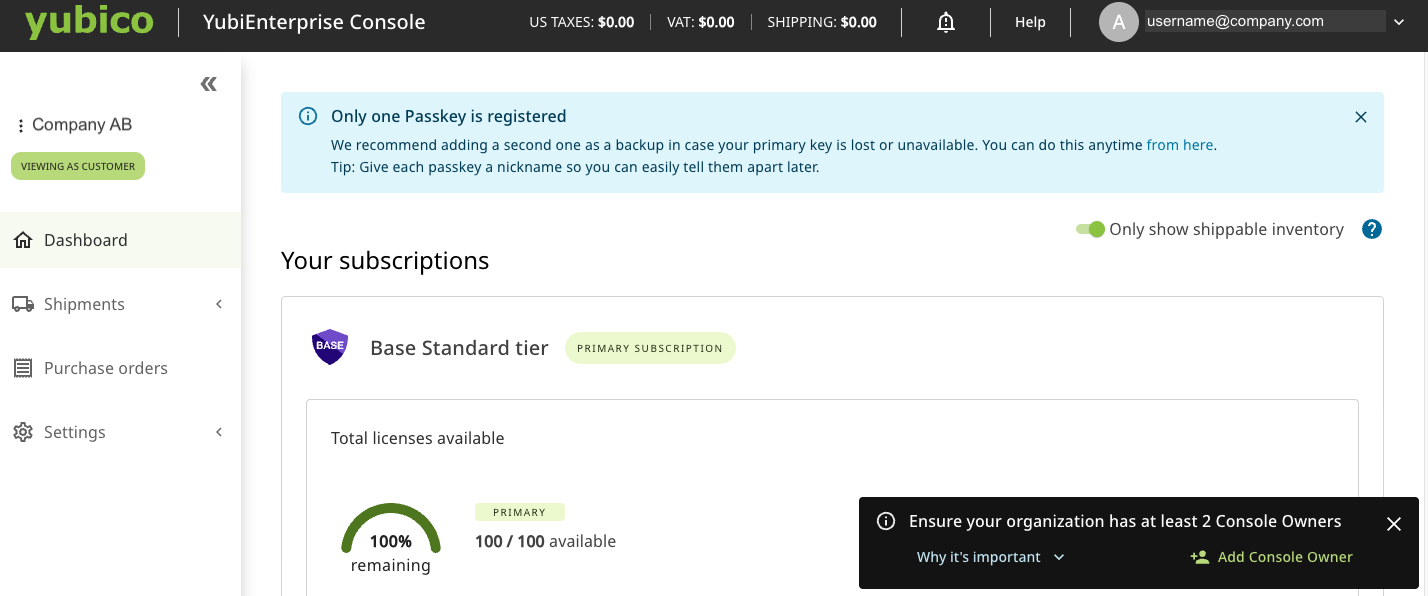Click the 100% remaining gauge
Image resolution: width=1428 pixels, height=596 pixels.
click(391, 538)
